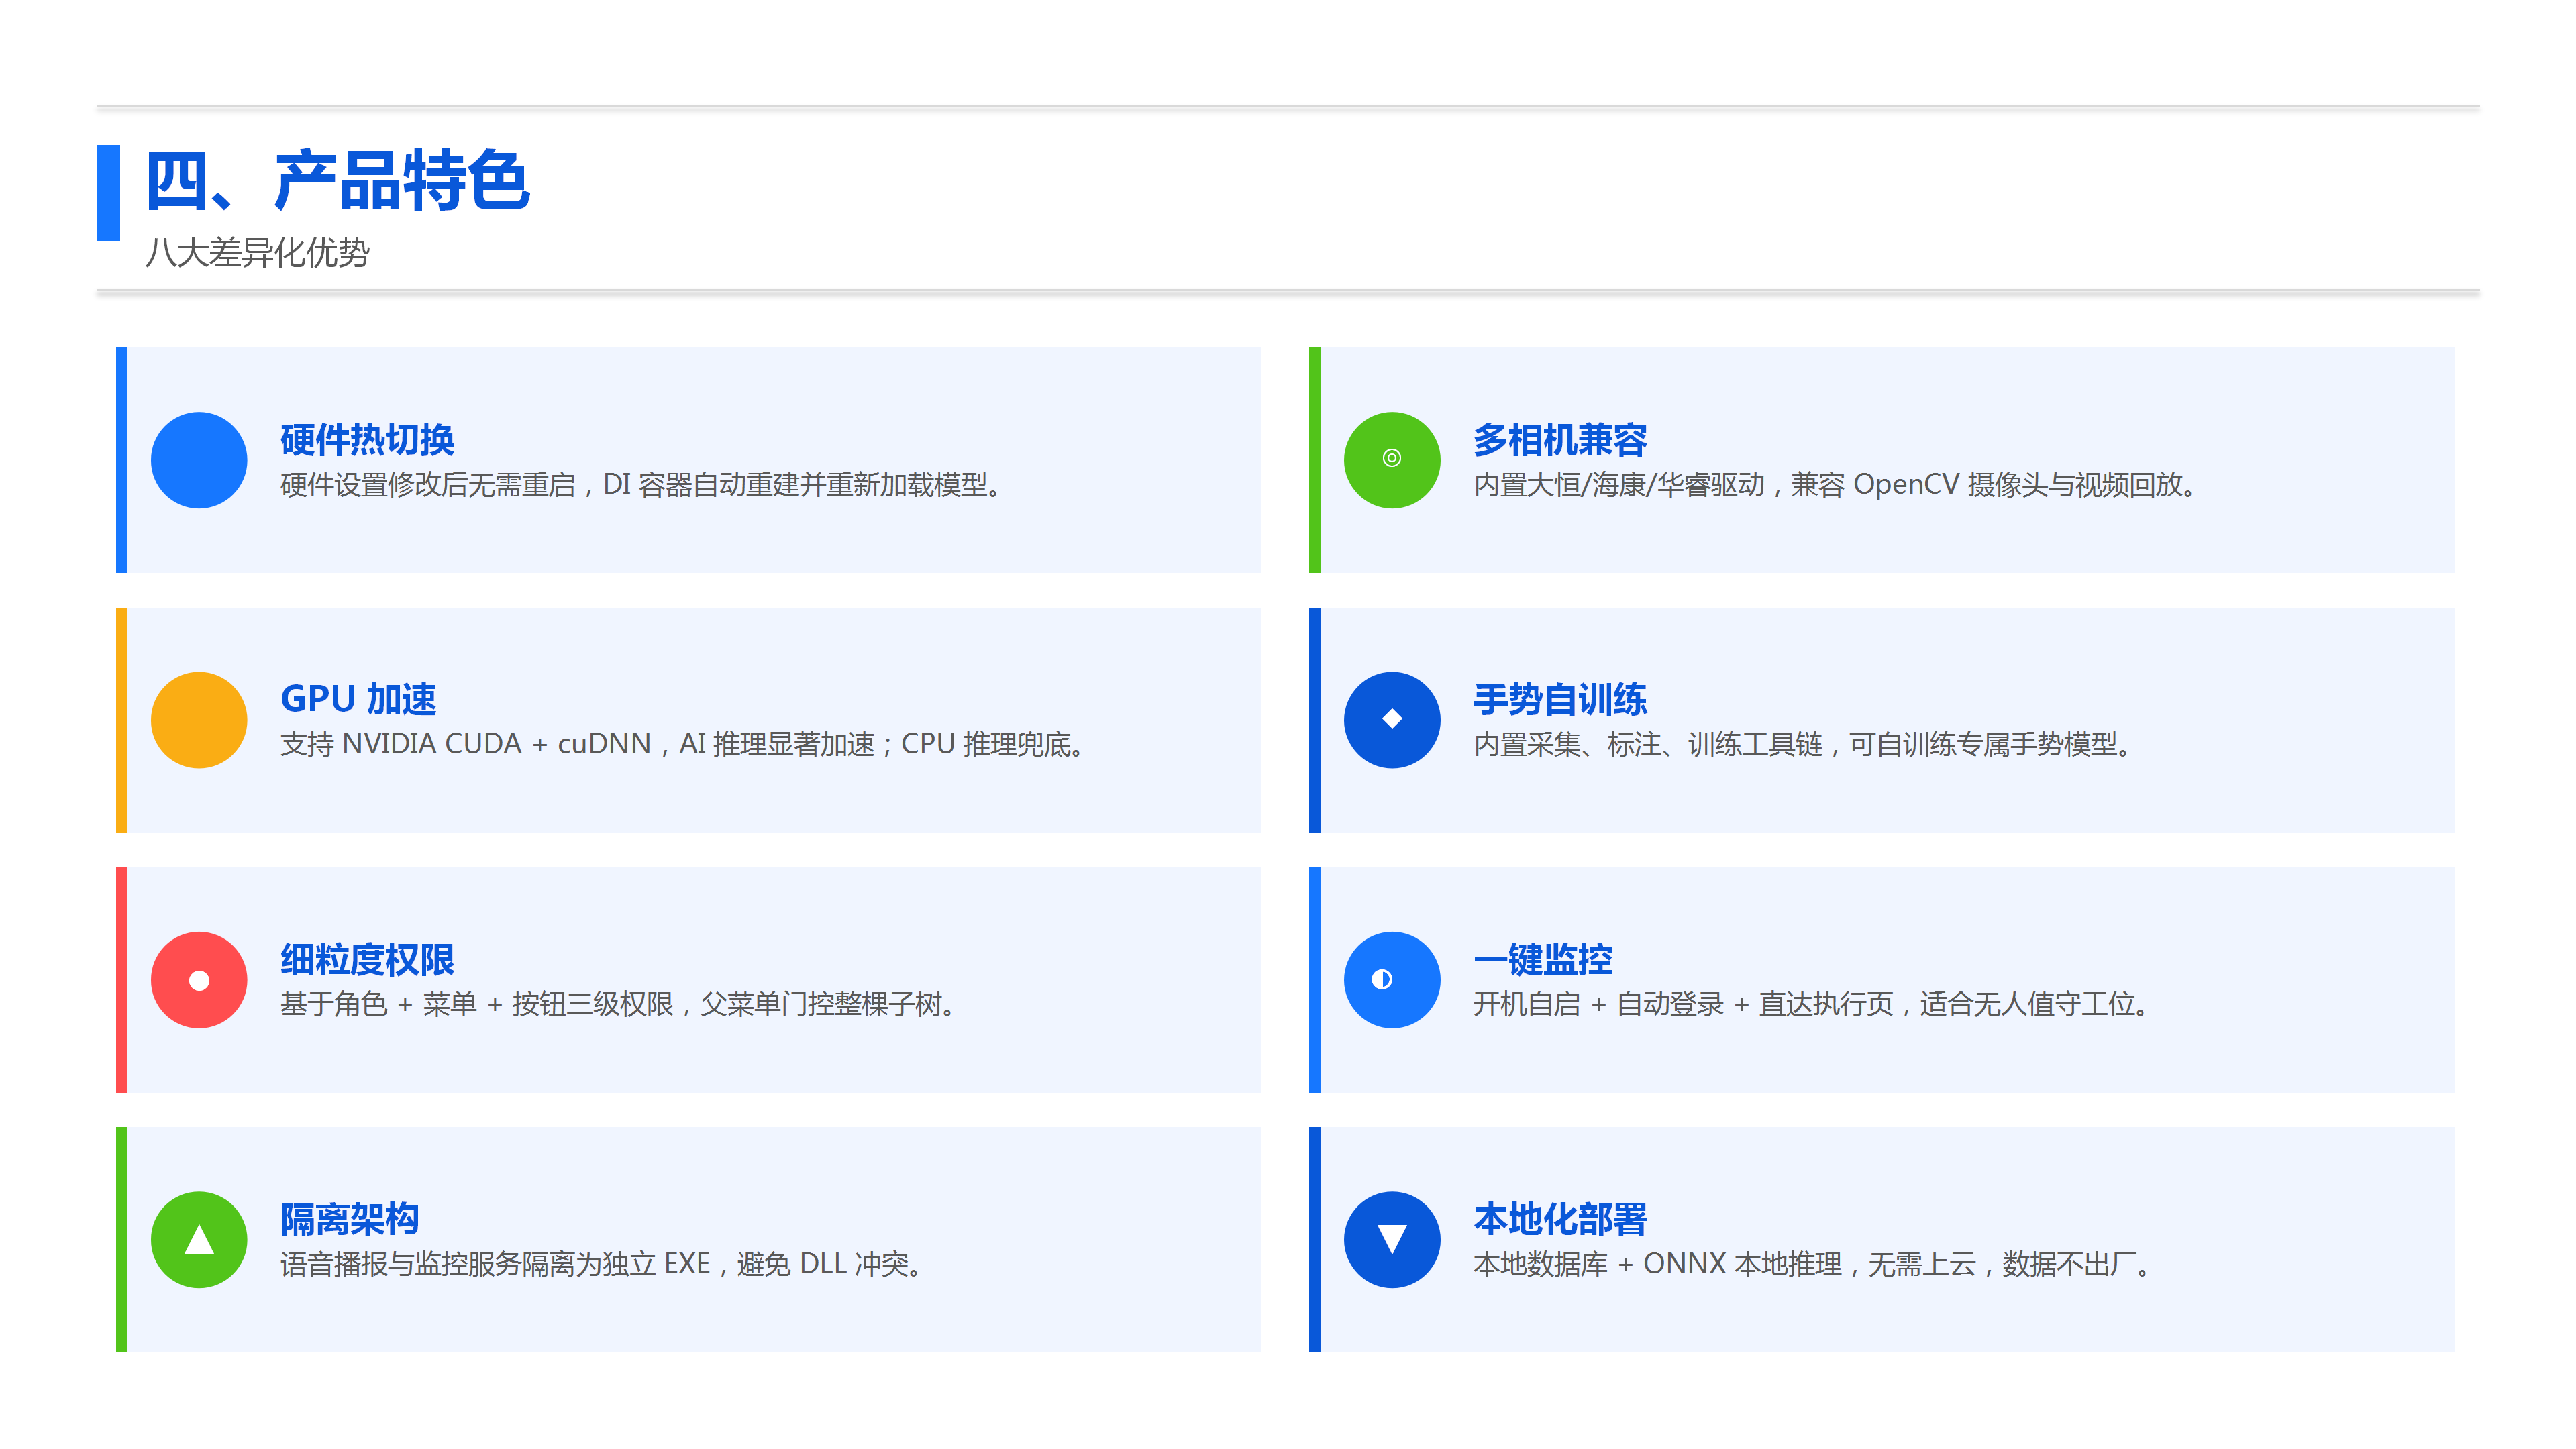Click the orange circle icon beside GPU 加速
2576x1449 pixels.
199,720
